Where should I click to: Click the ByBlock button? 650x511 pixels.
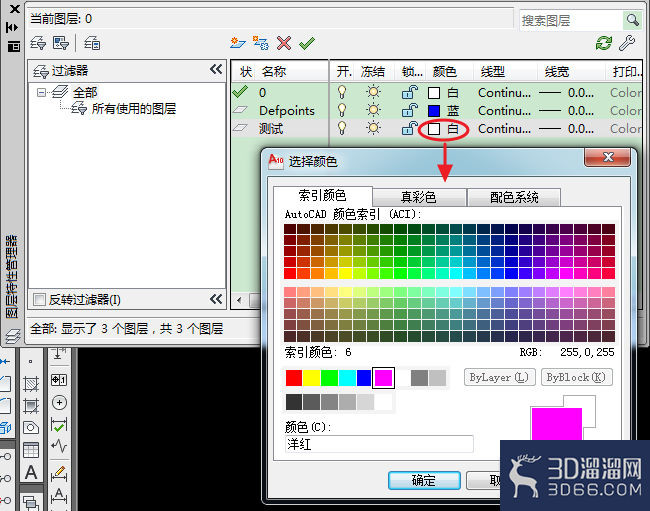point(576,377)
